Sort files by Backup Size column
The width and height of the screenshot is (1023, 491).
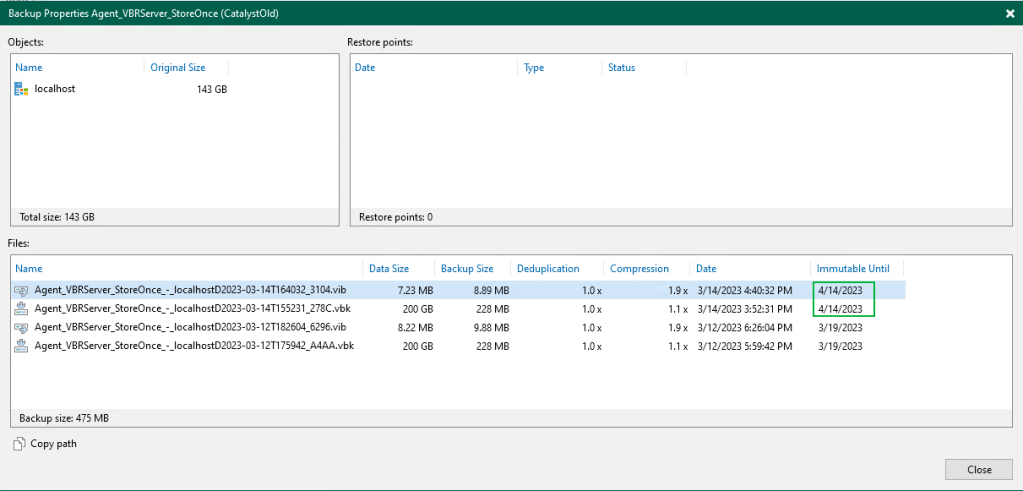point(467,268)
